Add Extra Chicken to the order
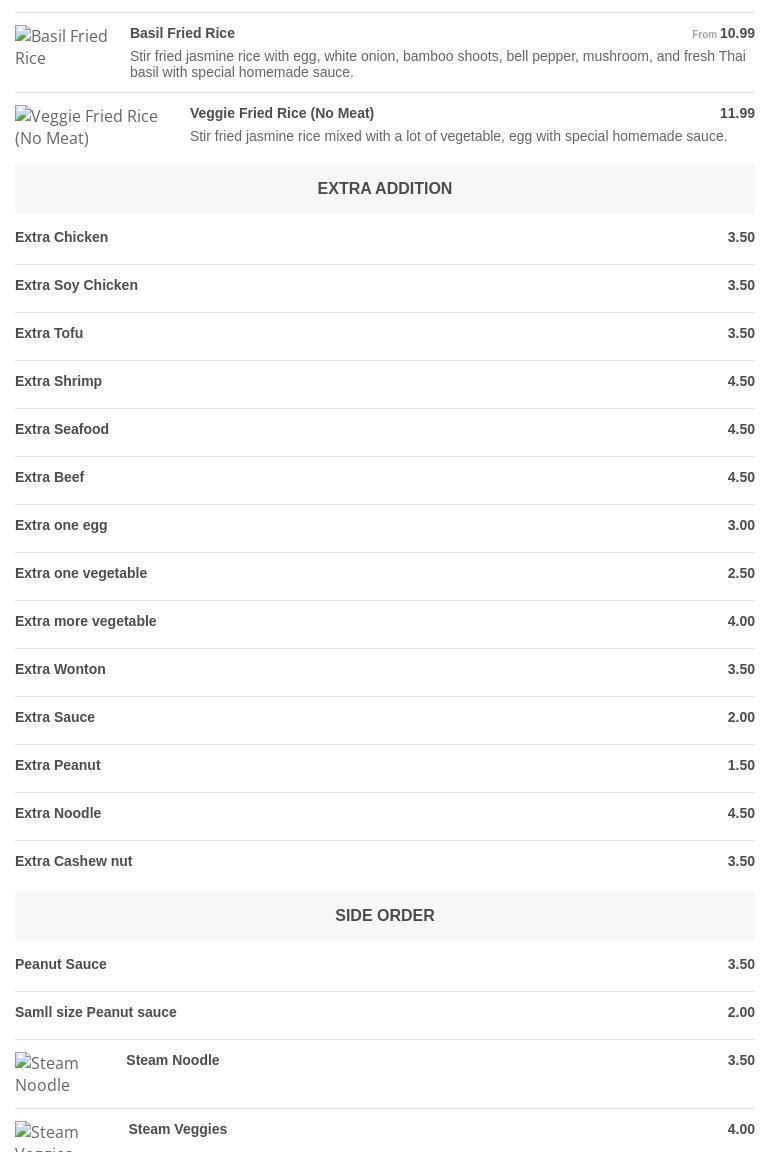Screen dimensions: 770x1152 [62, 237]
